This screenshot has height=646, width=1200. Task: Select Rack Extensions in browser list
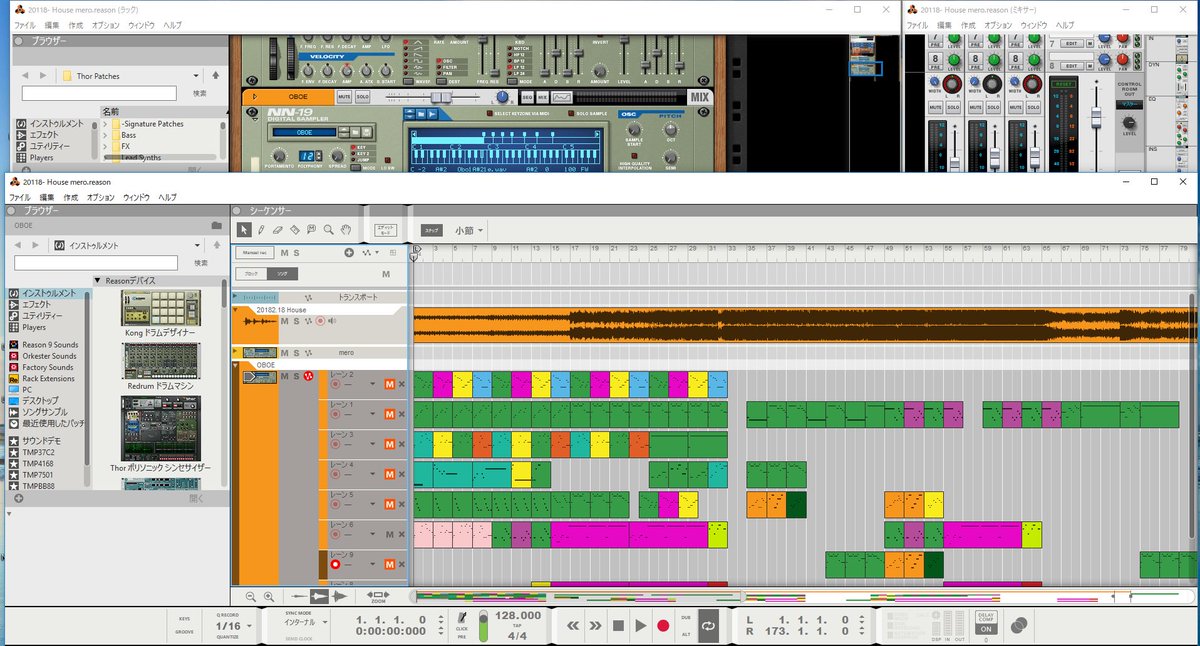(48, 378)
